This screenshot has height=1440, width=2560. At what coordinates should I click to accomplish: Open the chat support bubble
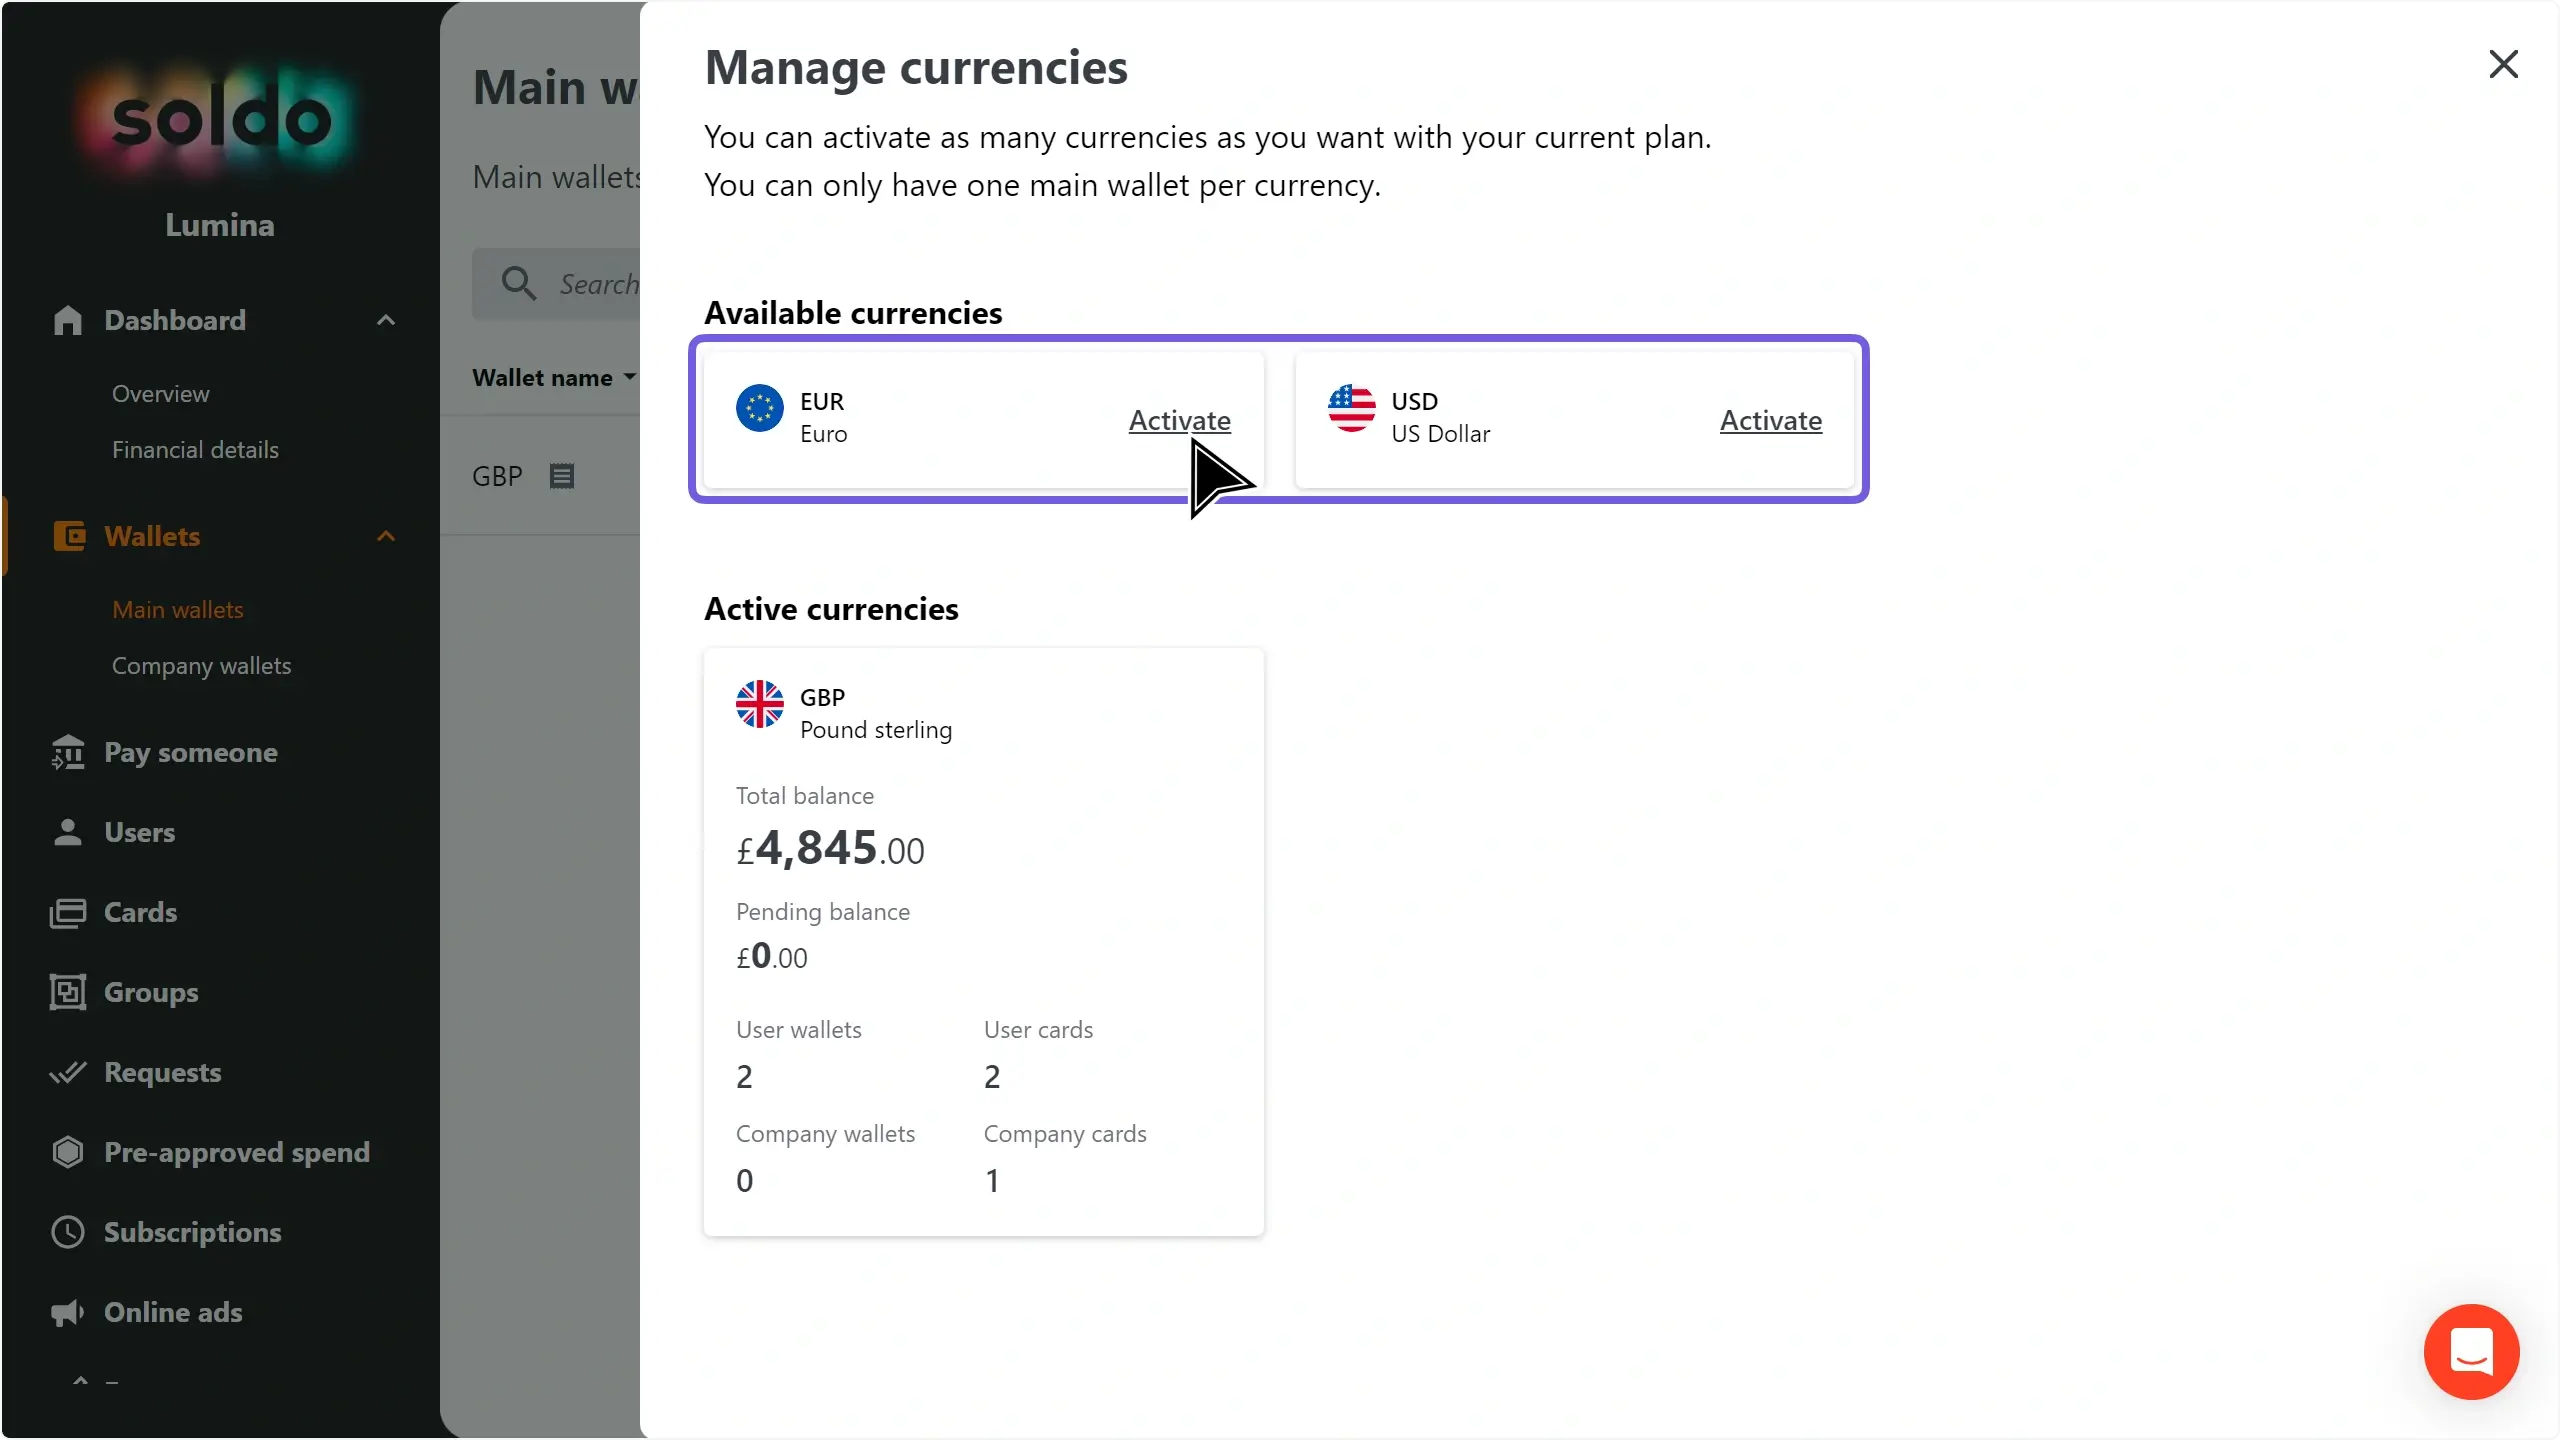[2470, 1351]
